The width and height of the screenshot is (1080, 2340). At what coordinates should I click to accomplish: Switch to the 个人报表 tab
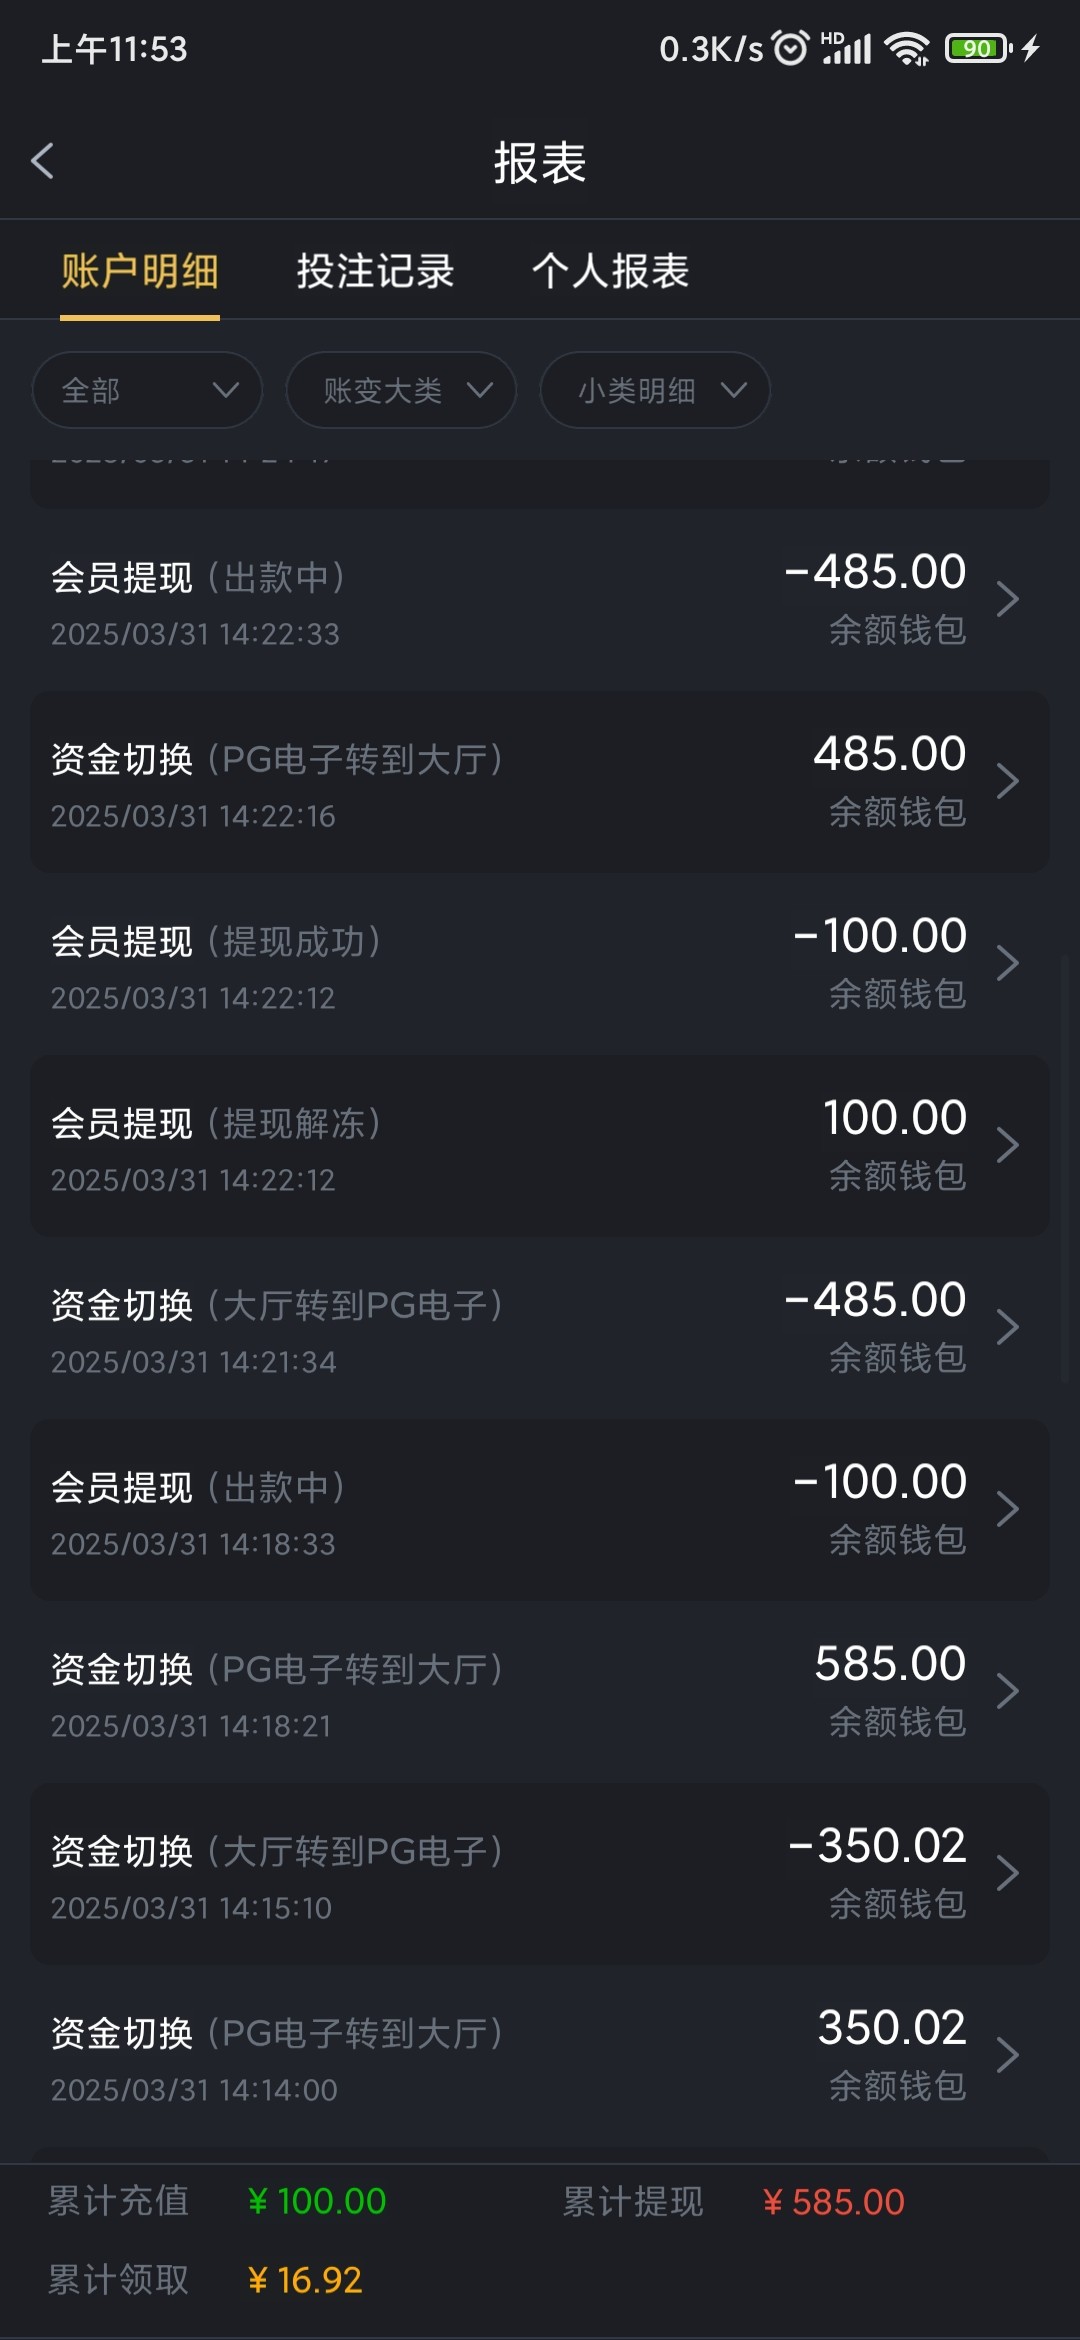[610, 271]
